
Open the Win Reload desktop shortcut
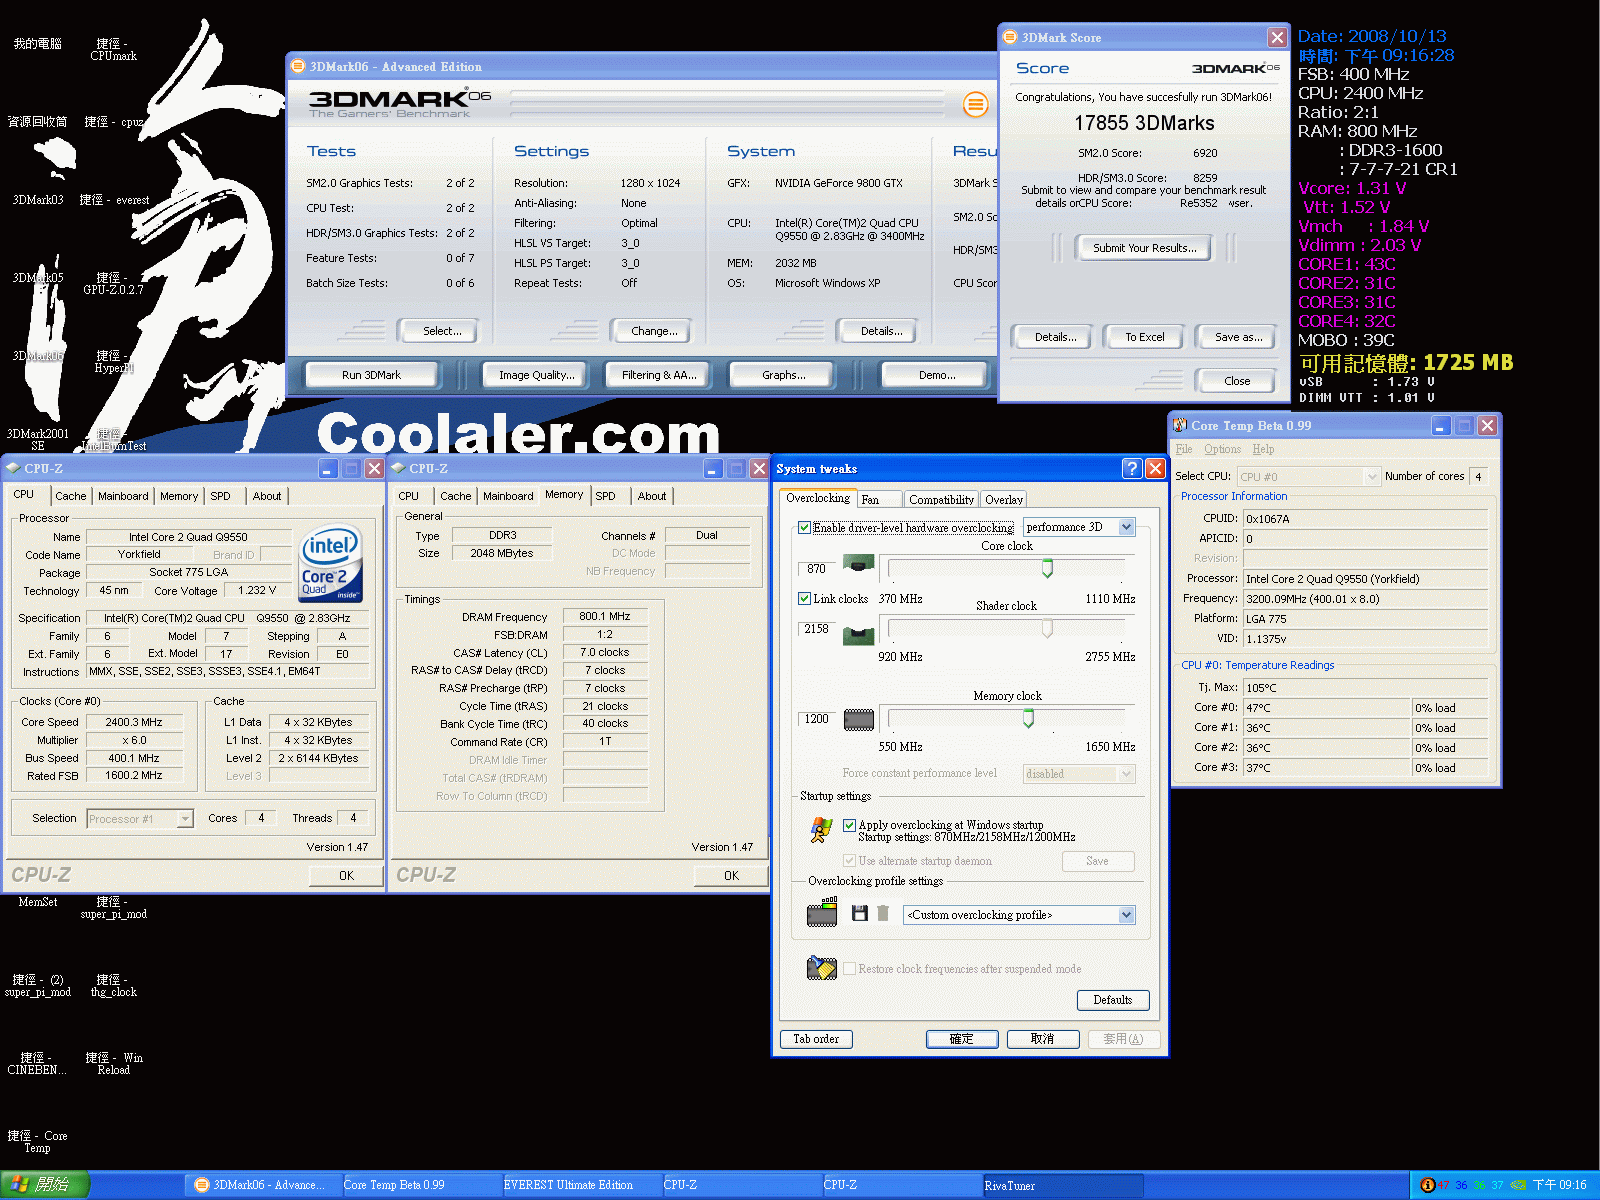click(x=113, y=1064)
